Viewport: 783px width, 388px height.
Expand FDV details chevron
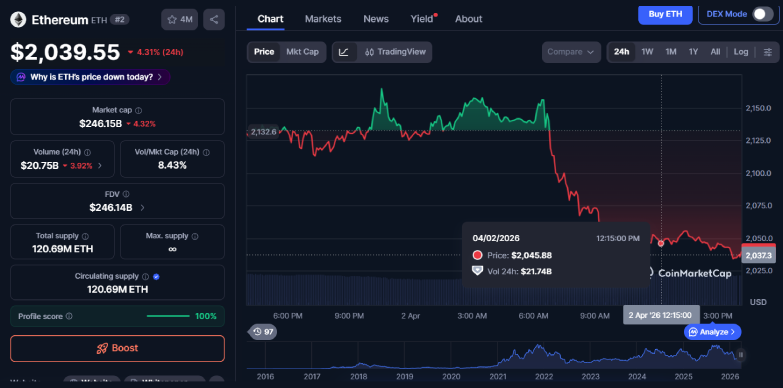tap(142, 207)
